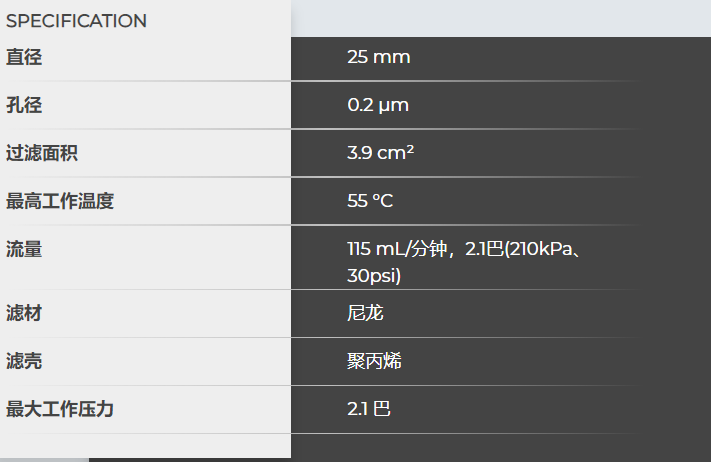
Task: Select the 流量 row label
Action: click(24, 249)
